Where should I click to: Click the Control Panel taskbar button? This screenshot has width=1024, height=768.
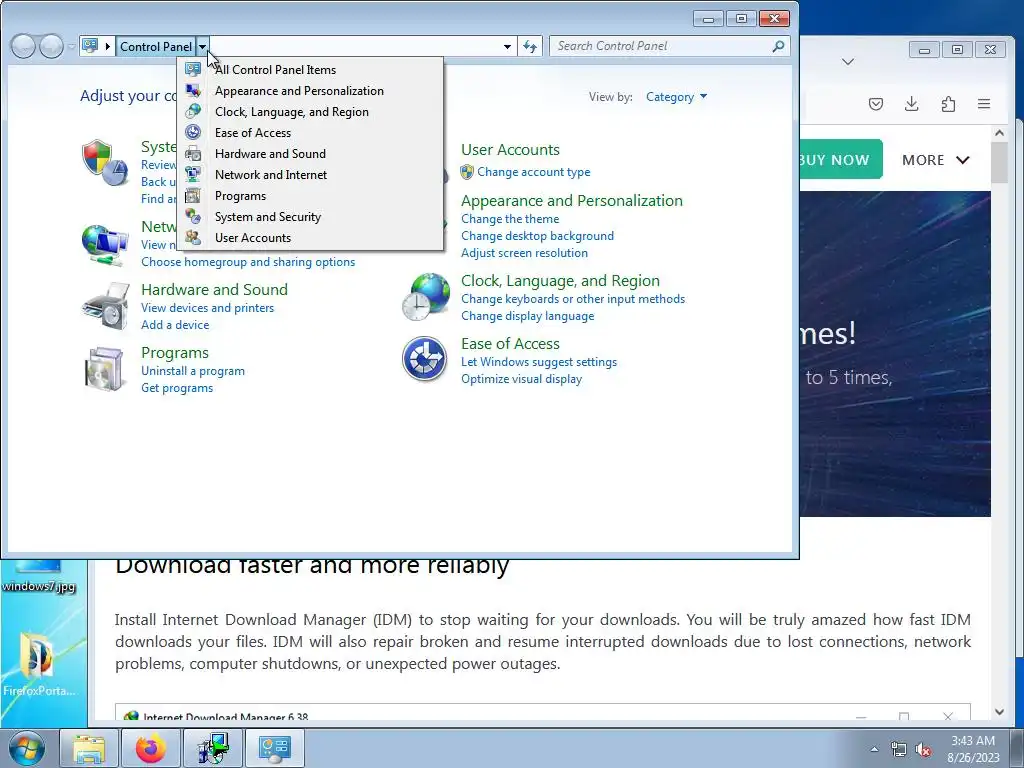click(x=274, y=748)
